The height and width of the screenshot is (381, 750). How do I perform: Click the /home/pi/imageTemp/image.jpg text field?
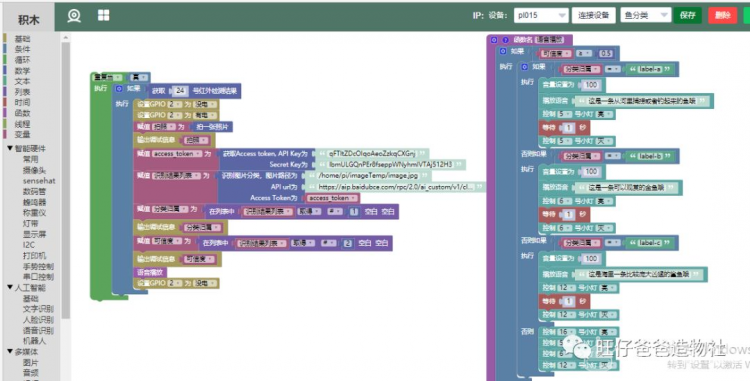[368, 175]
